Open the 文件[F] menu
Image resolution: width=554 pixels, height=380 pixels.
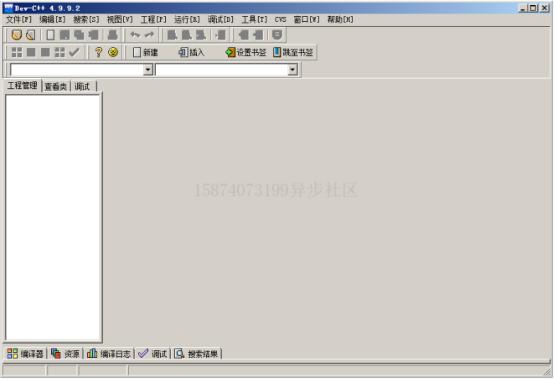(x=19, y=19)
